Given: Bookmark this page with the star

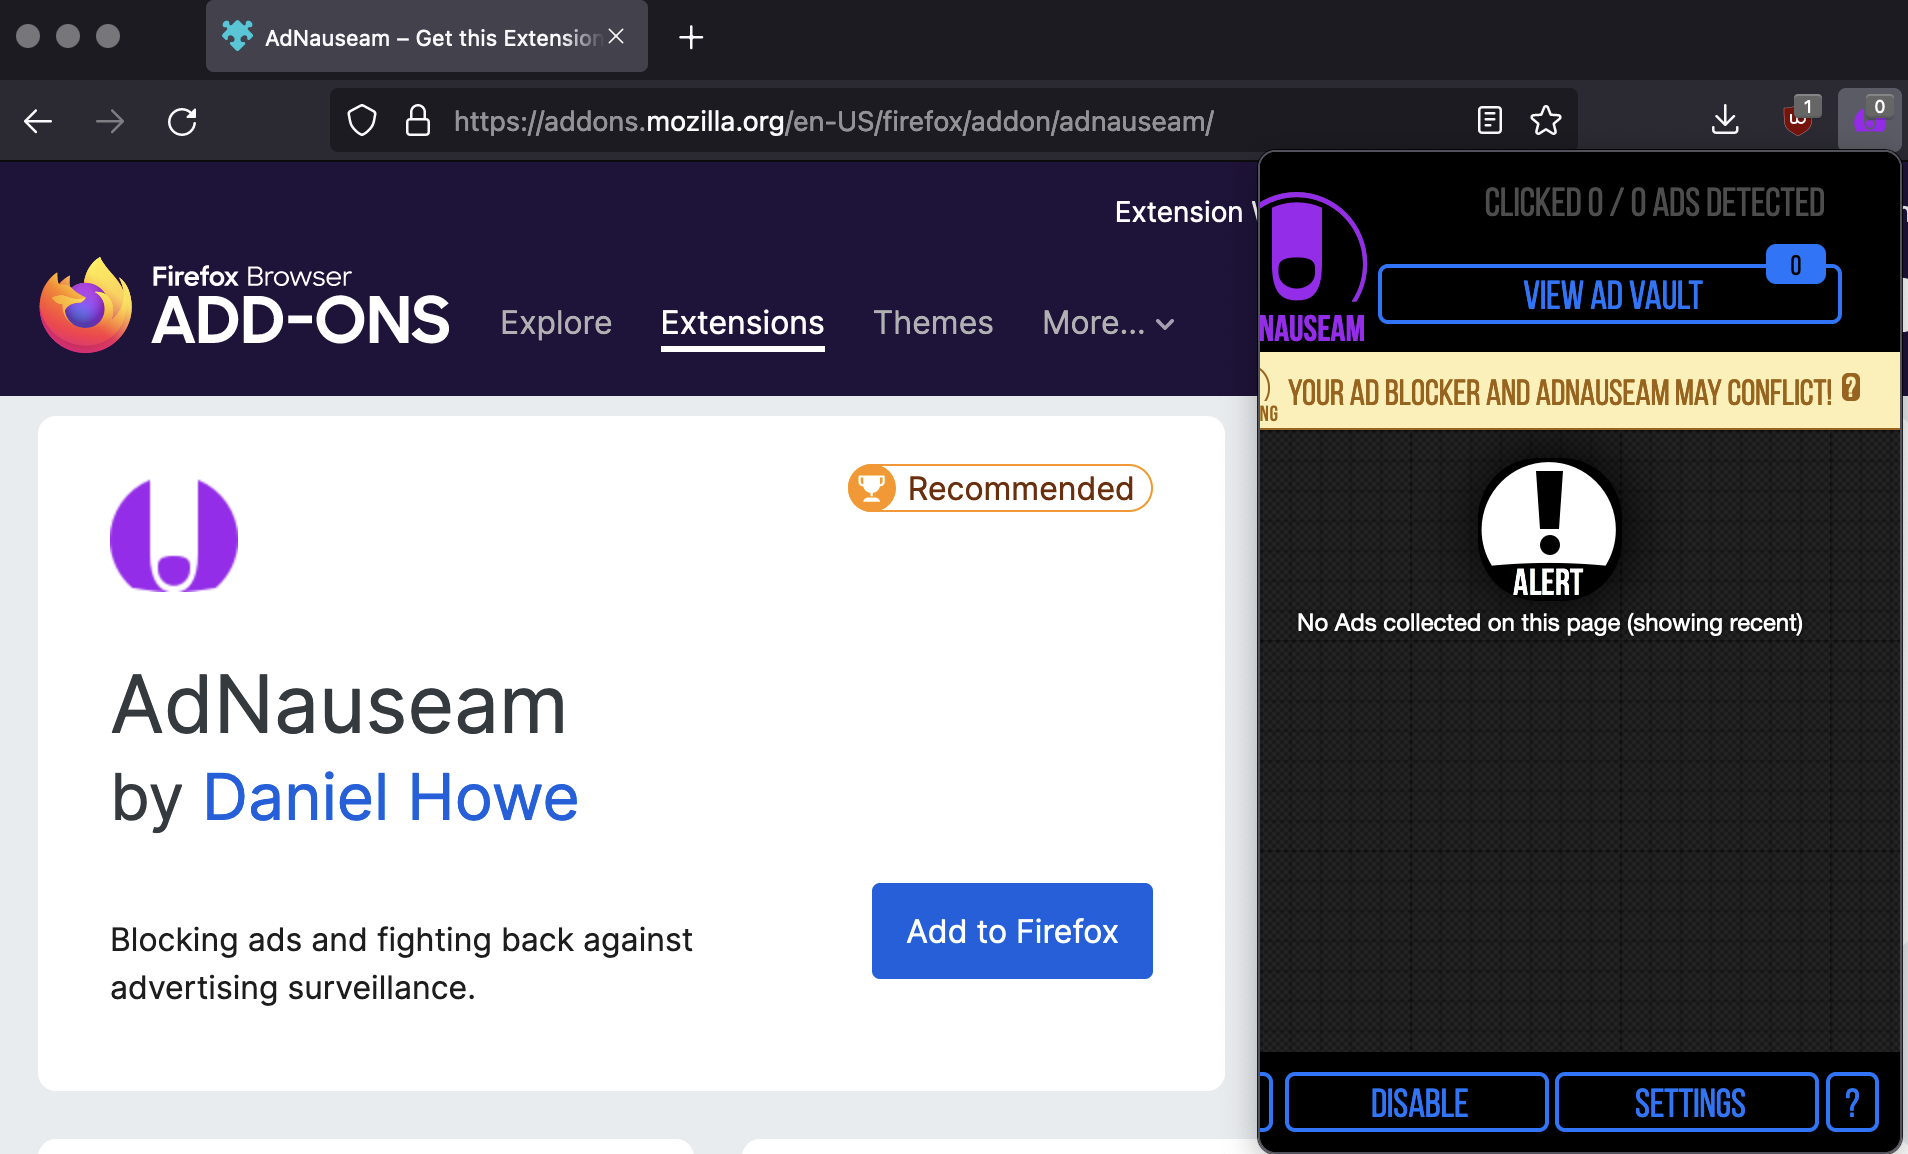Looking at the screenshot, I should pyautogui.click(x=1546, y=121).
